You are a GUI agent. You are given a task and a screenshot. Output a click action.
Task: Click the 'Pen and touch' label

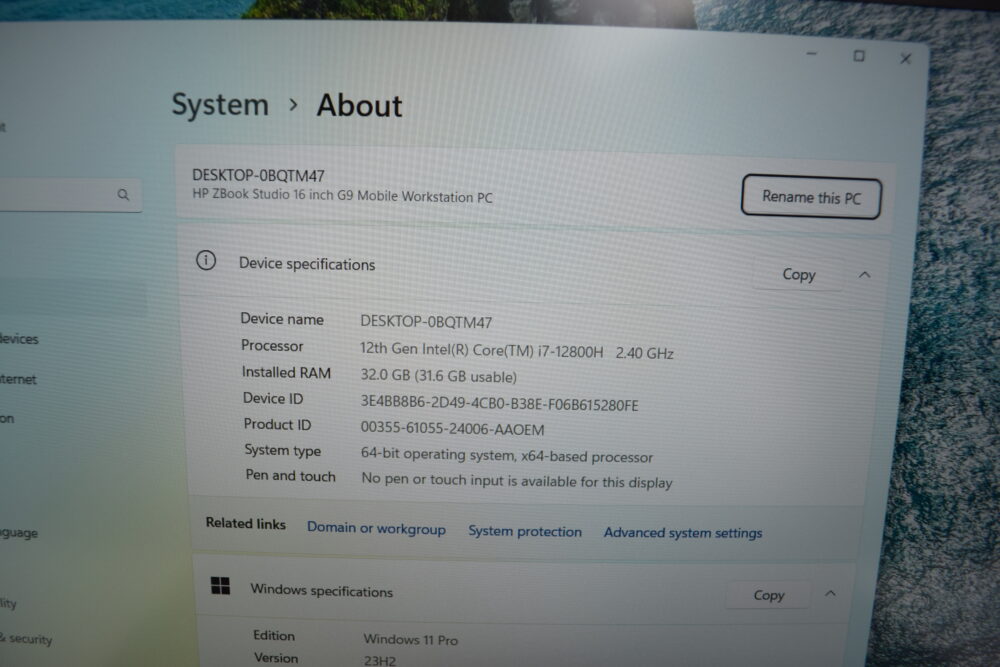pyautogui.click(x=290, y=476)
